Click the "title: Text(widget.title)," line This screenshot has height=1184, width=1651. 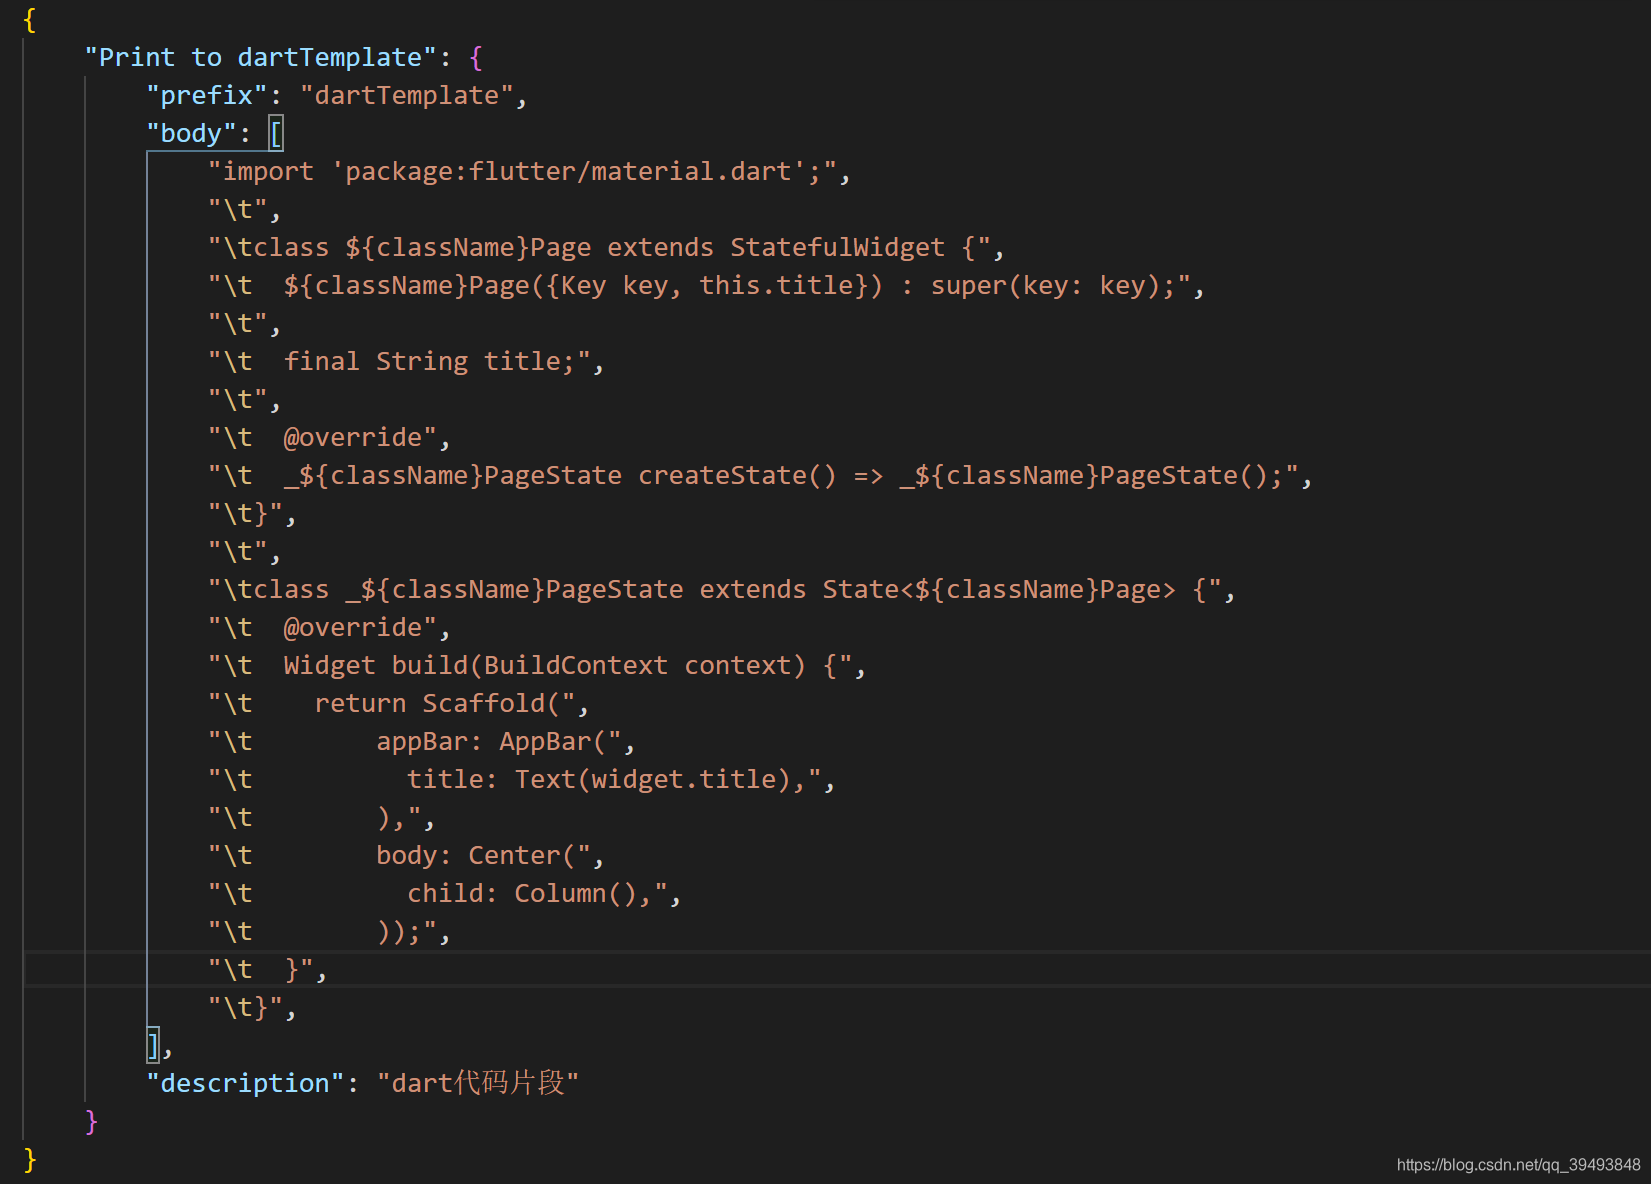click(x=522, y=780)
